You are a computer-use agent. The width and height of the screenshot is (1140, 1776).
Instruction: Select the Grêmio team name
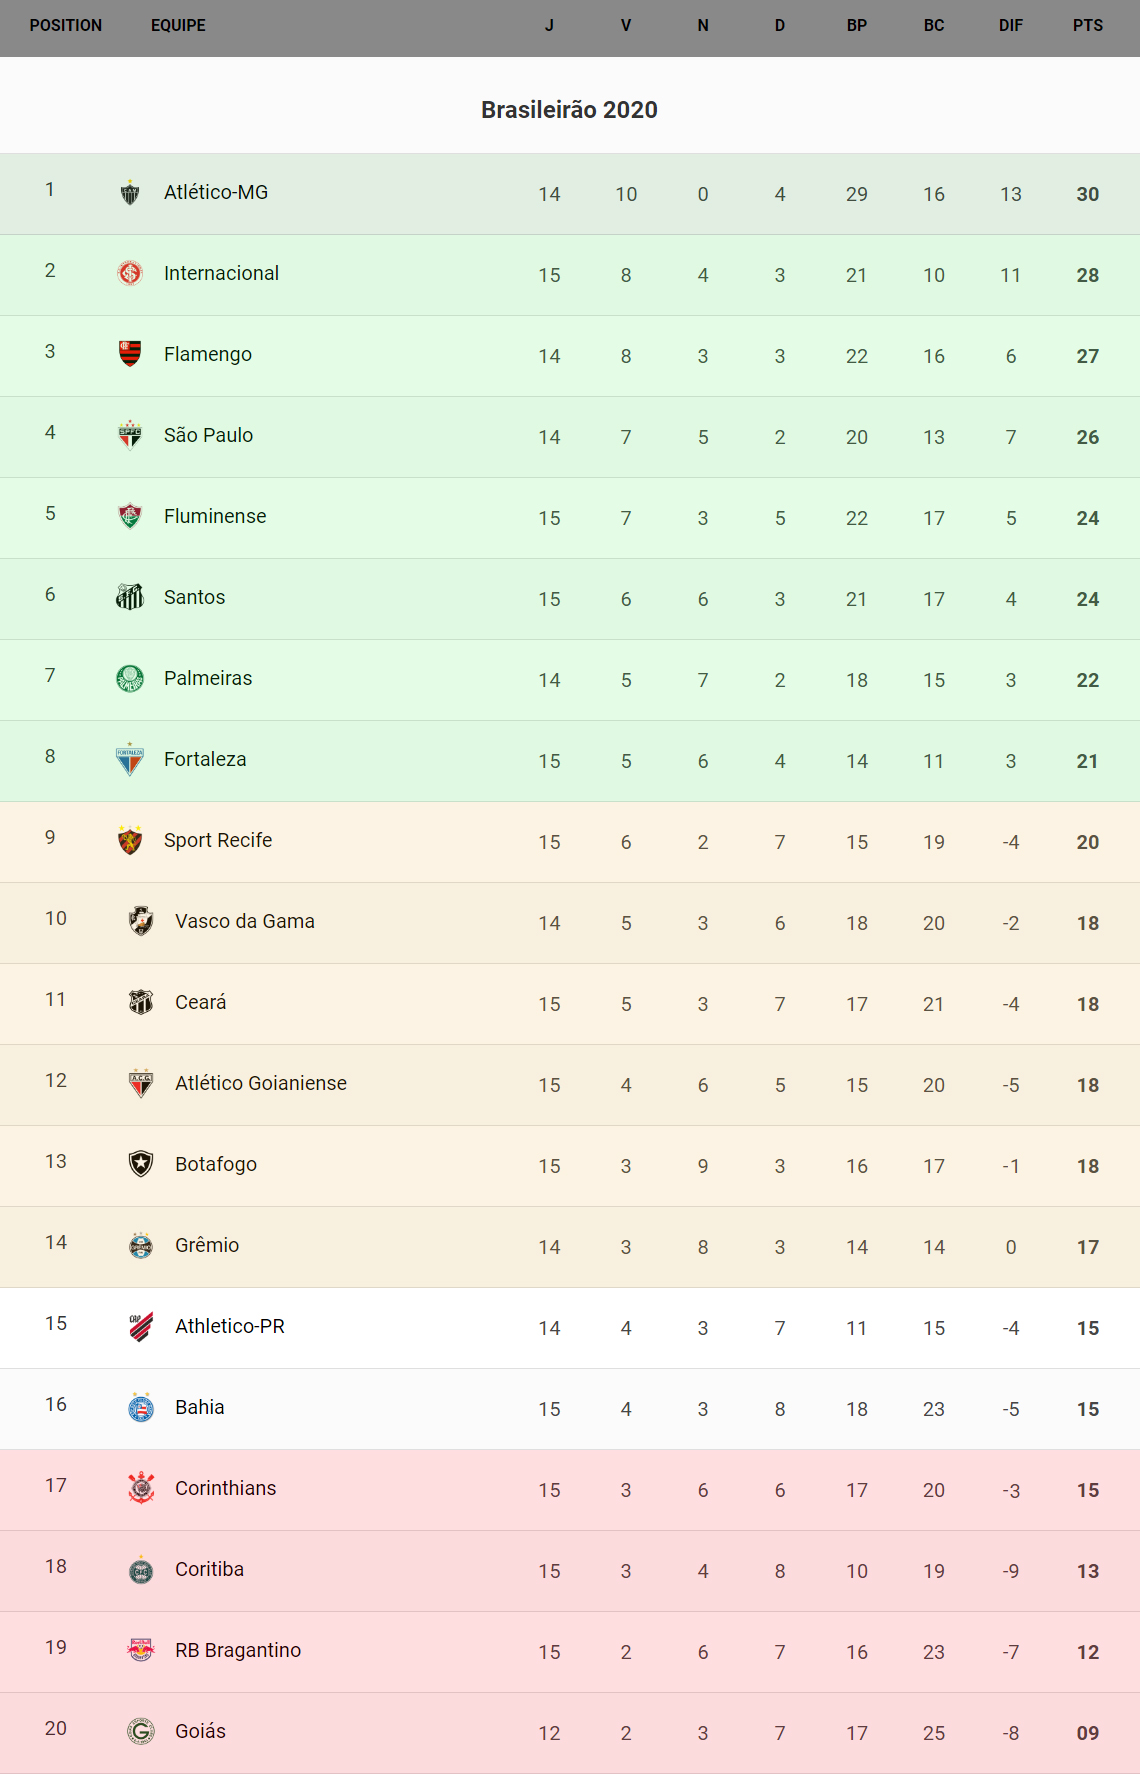click(x=207, y=1245)
